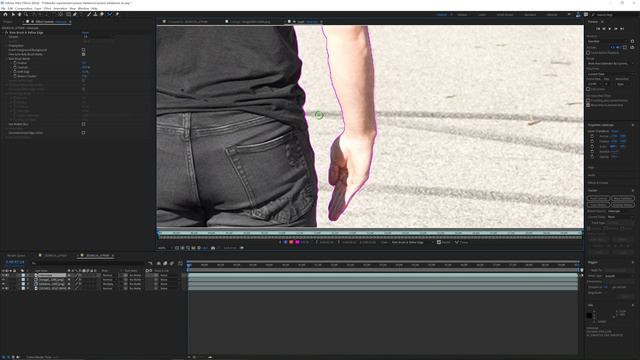Select the Pen tool

(75, 14)
